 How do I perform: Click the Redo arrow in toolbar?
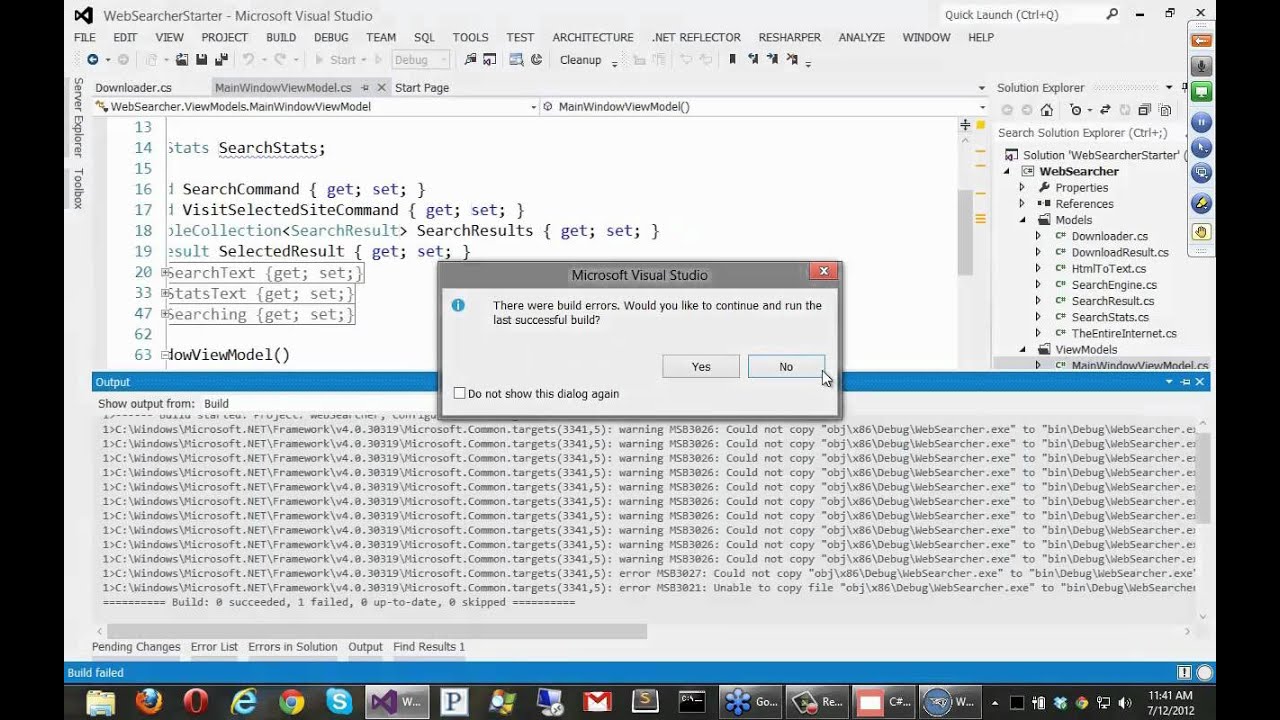[280, 60]
